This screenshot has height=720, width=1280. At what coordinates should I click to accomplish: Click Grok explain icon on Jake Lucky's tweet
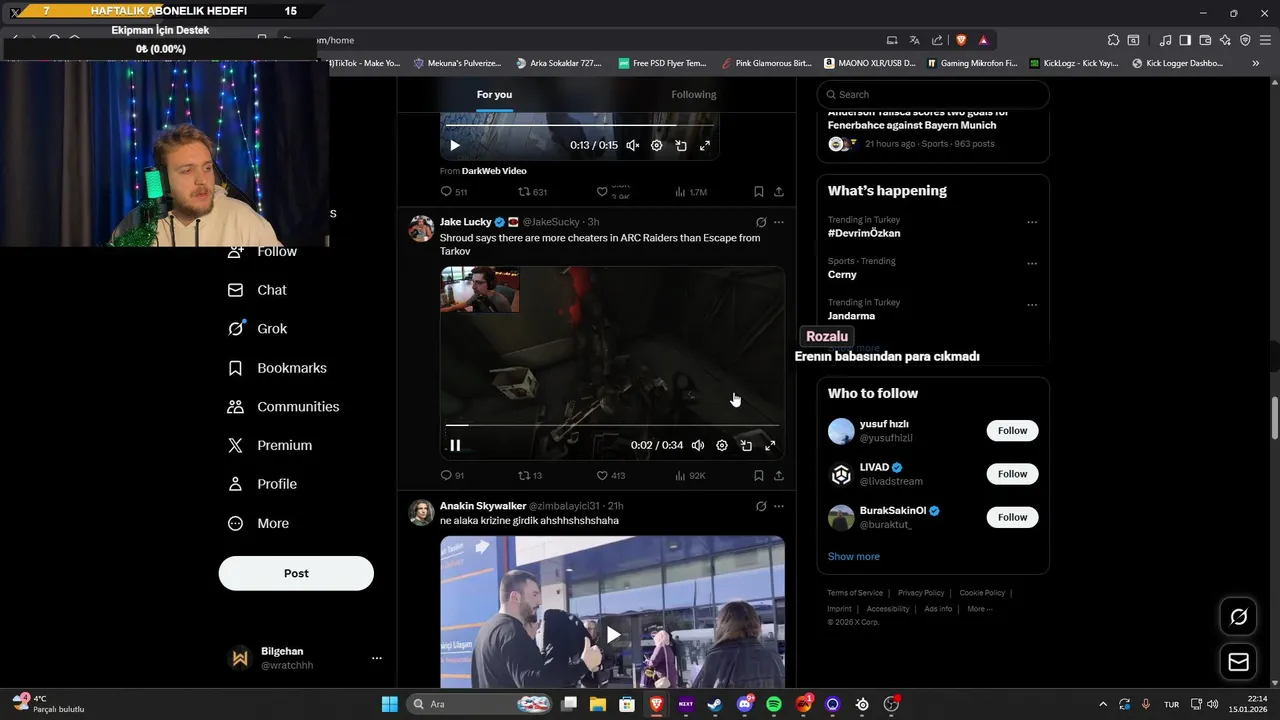click(761, 222)
